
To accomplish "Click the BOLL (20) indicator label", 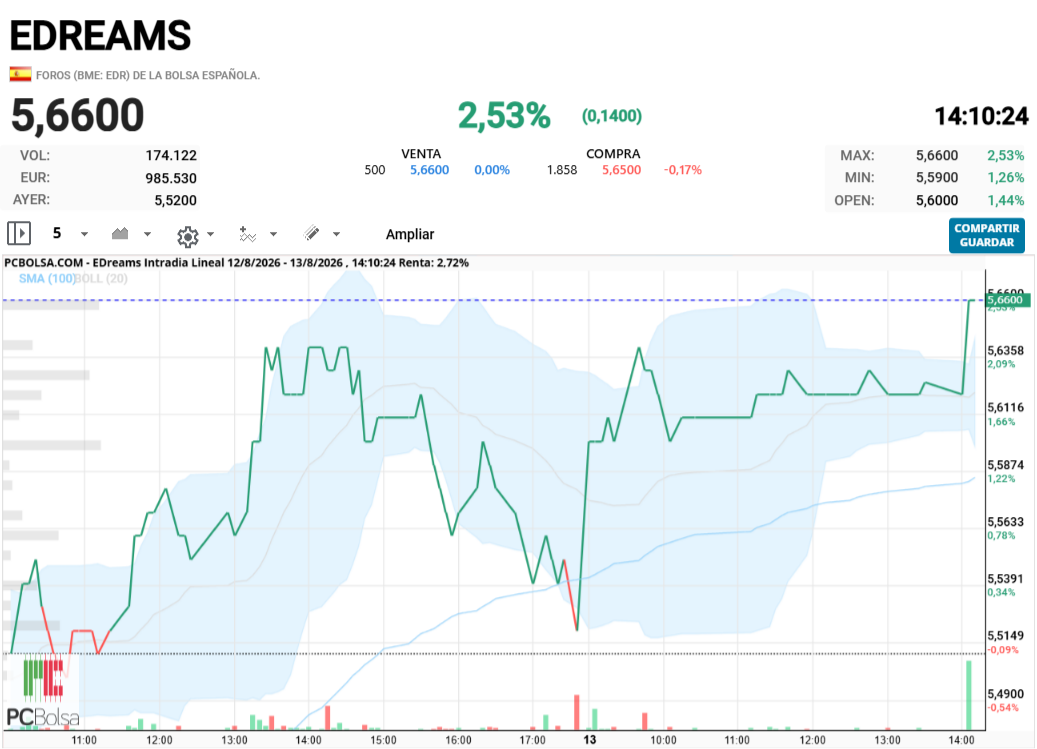I will [101, 278].
